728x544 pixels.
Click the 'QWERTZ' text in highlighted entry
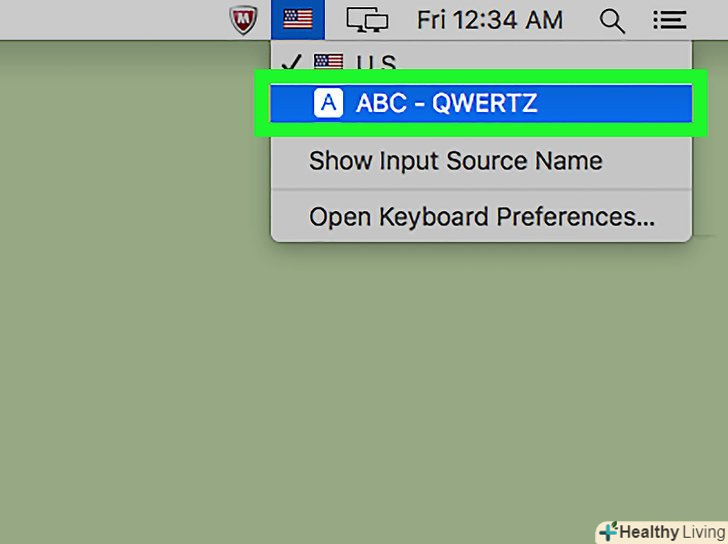click(x=484, y=102)
